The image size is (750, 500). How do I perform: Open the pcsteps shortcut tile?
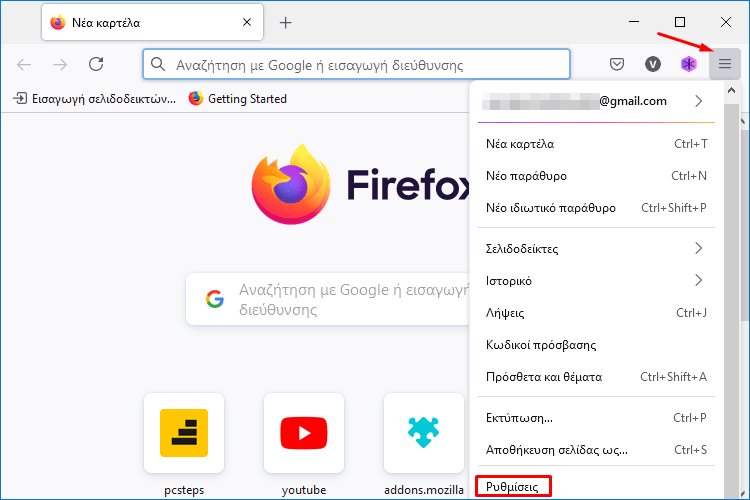(184, 433)
